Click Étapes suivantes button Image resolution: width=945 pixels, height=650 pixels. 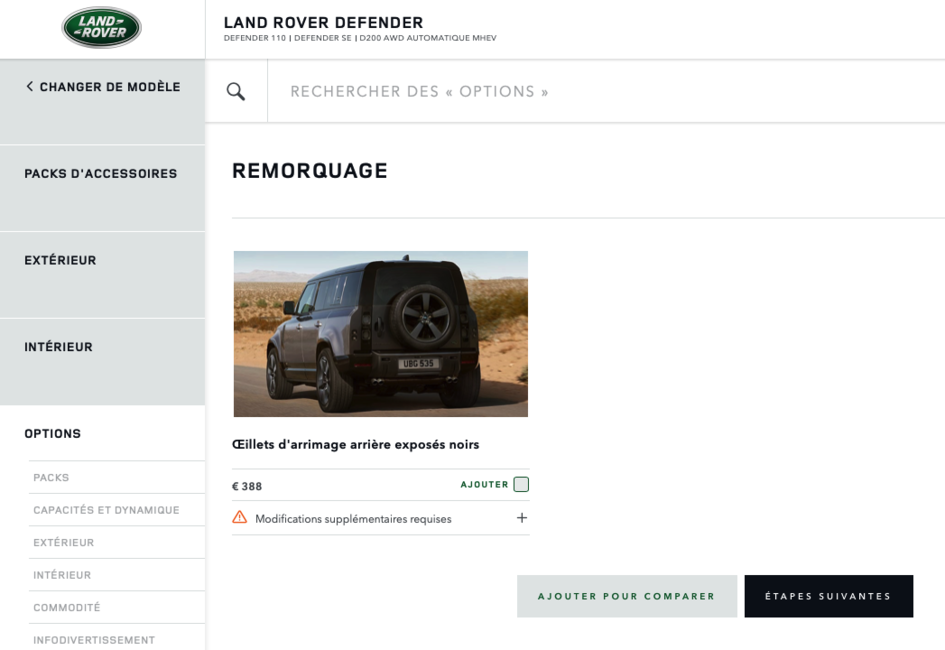pyautogui.click(x=829, y=596)
